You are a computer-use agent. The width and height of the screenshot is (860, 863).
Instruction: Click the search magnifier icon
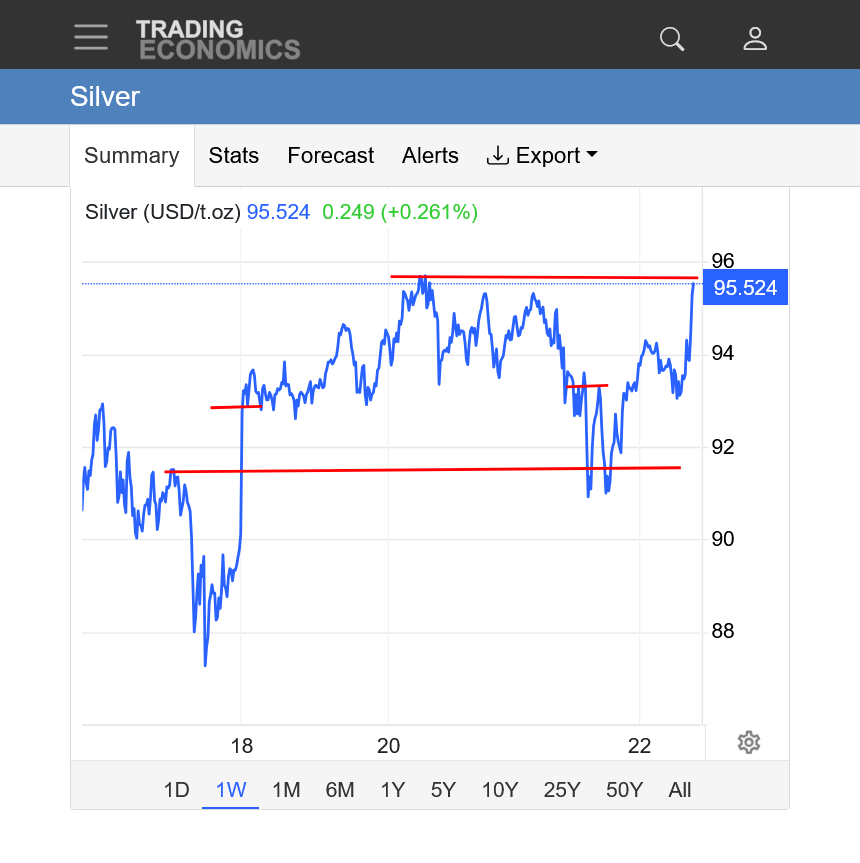point(672,39)
